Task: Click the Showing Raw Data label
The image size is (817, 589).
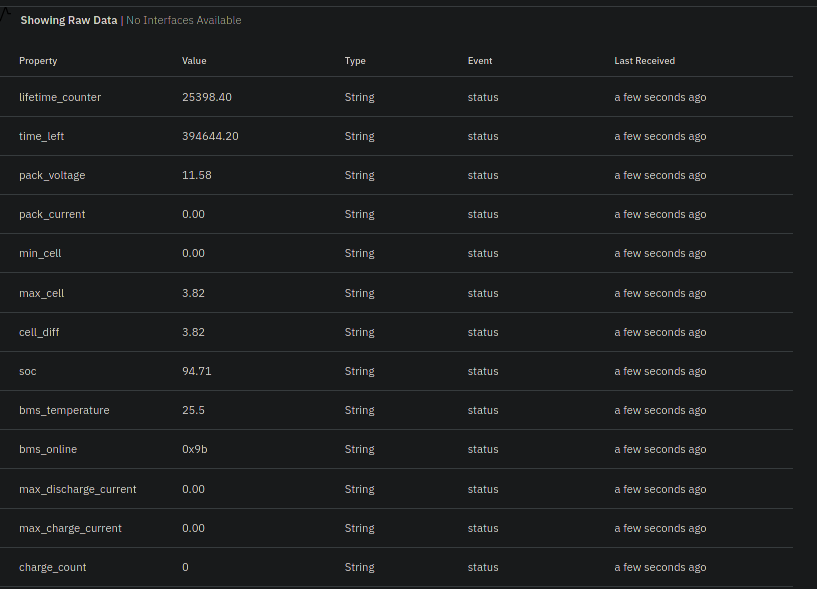Action: (68, 20)
